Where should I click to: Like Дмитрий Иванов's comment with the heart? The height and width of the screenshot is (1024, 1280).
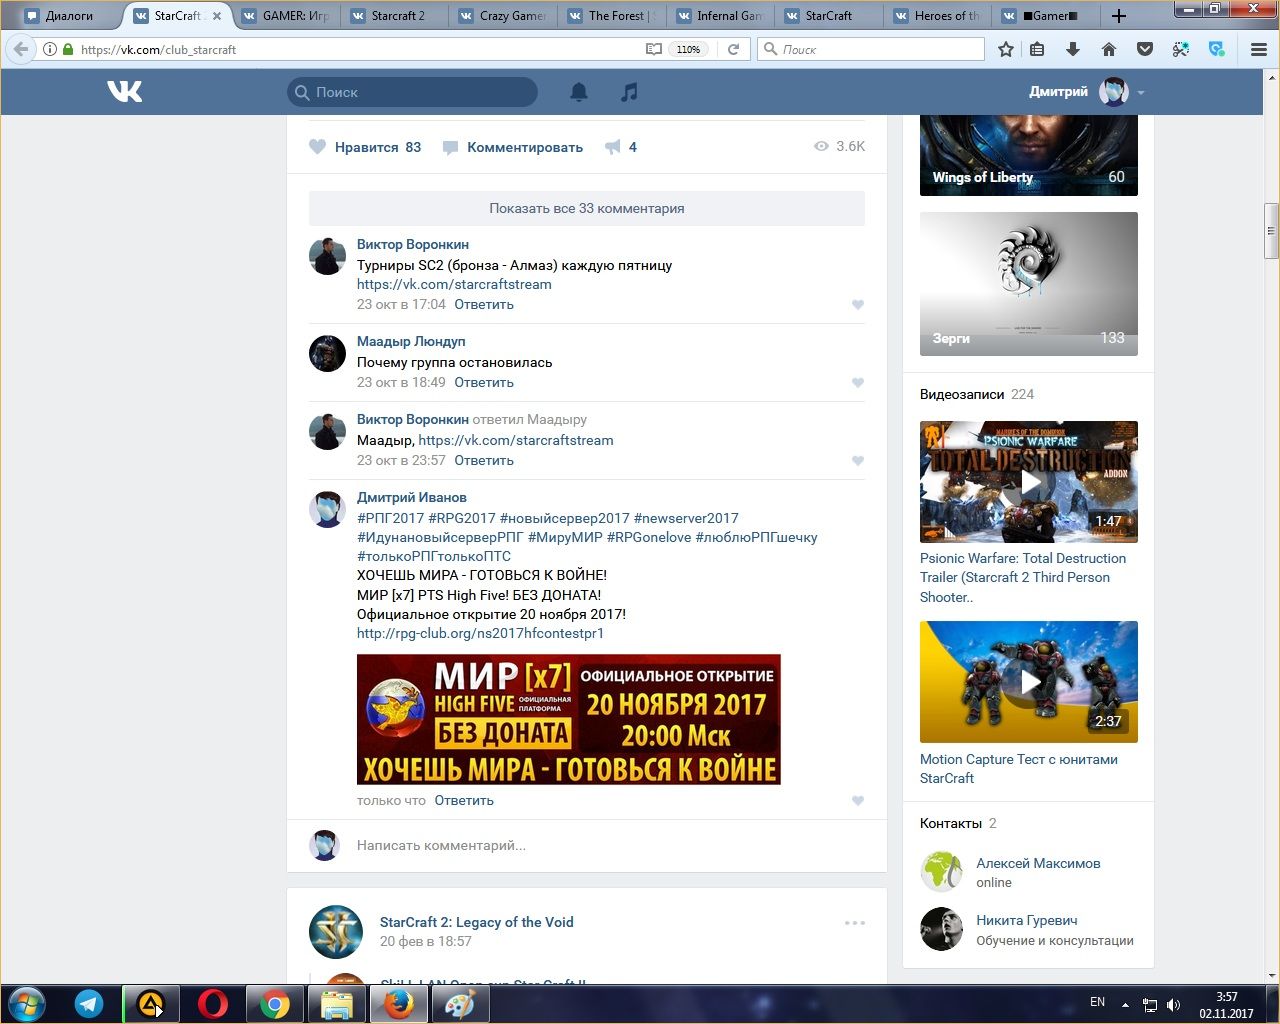858,801
